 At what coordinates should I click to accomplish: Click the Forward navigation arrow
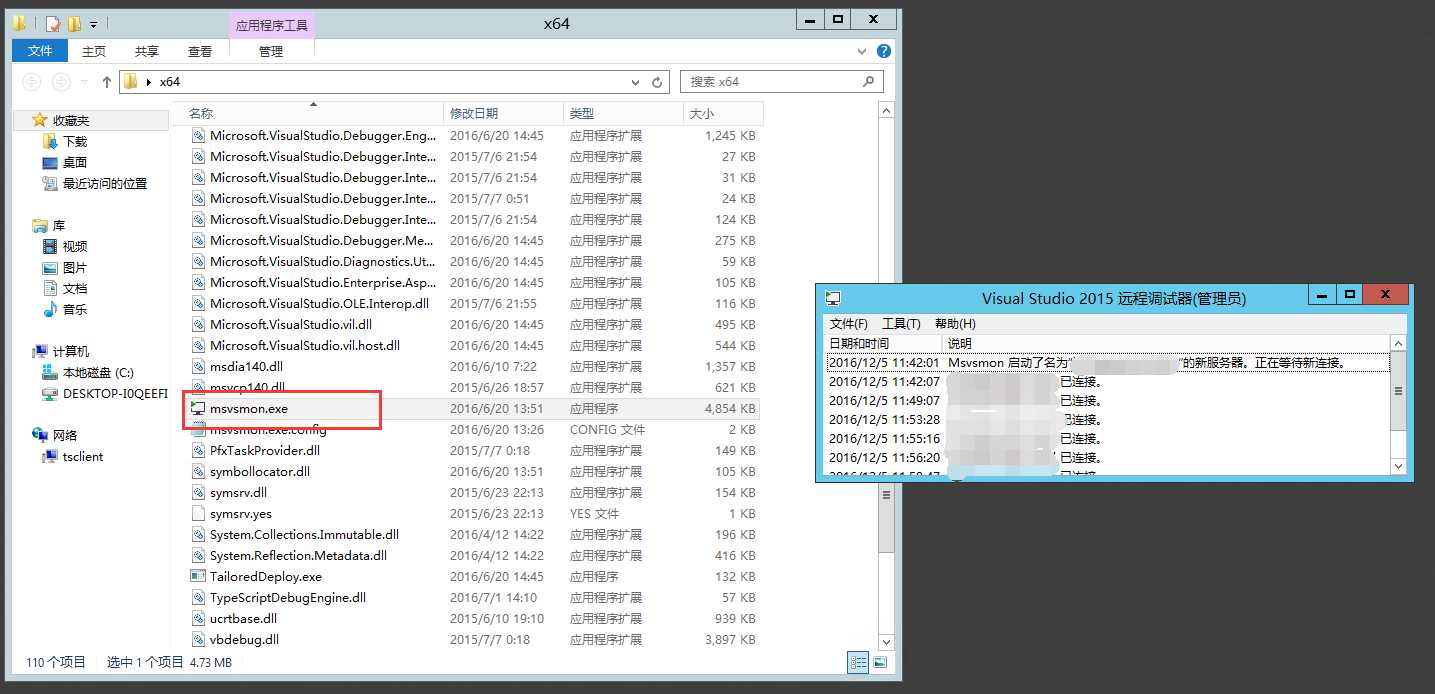[61, 82]
